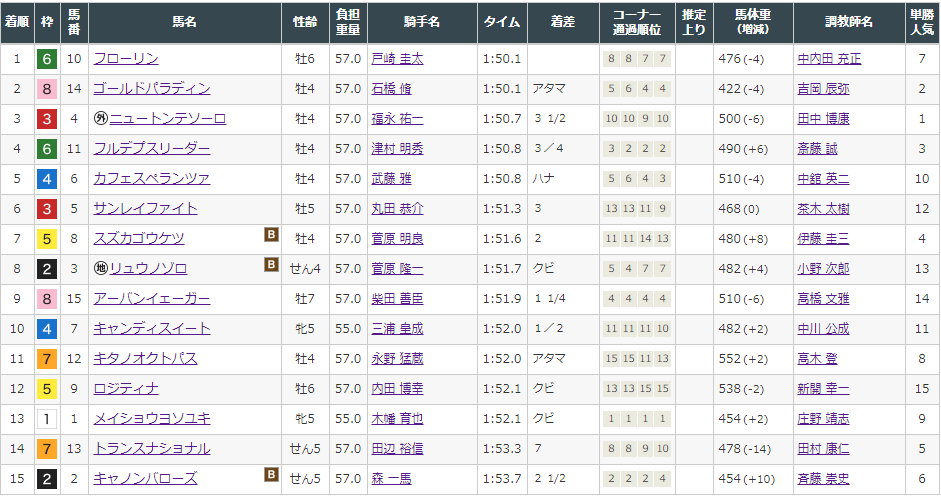Click the blinker B icon for スズカゴウケツ

pyautogui.click(x=271, y=234)
